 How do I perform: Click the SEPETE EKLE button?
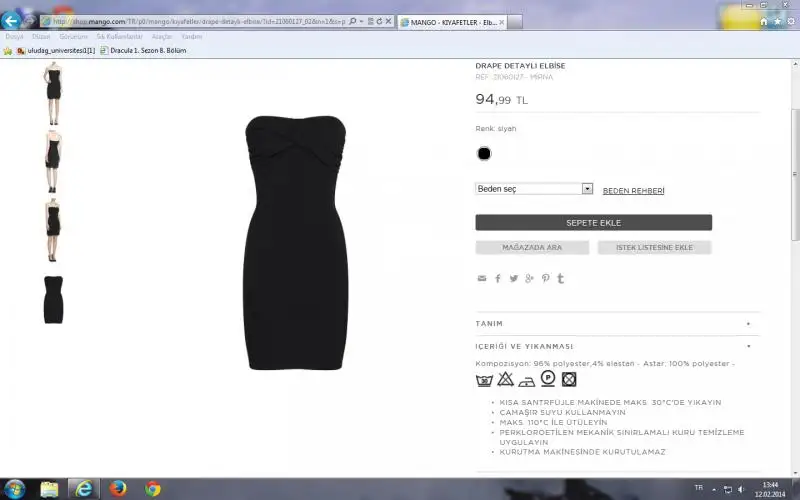593,222
